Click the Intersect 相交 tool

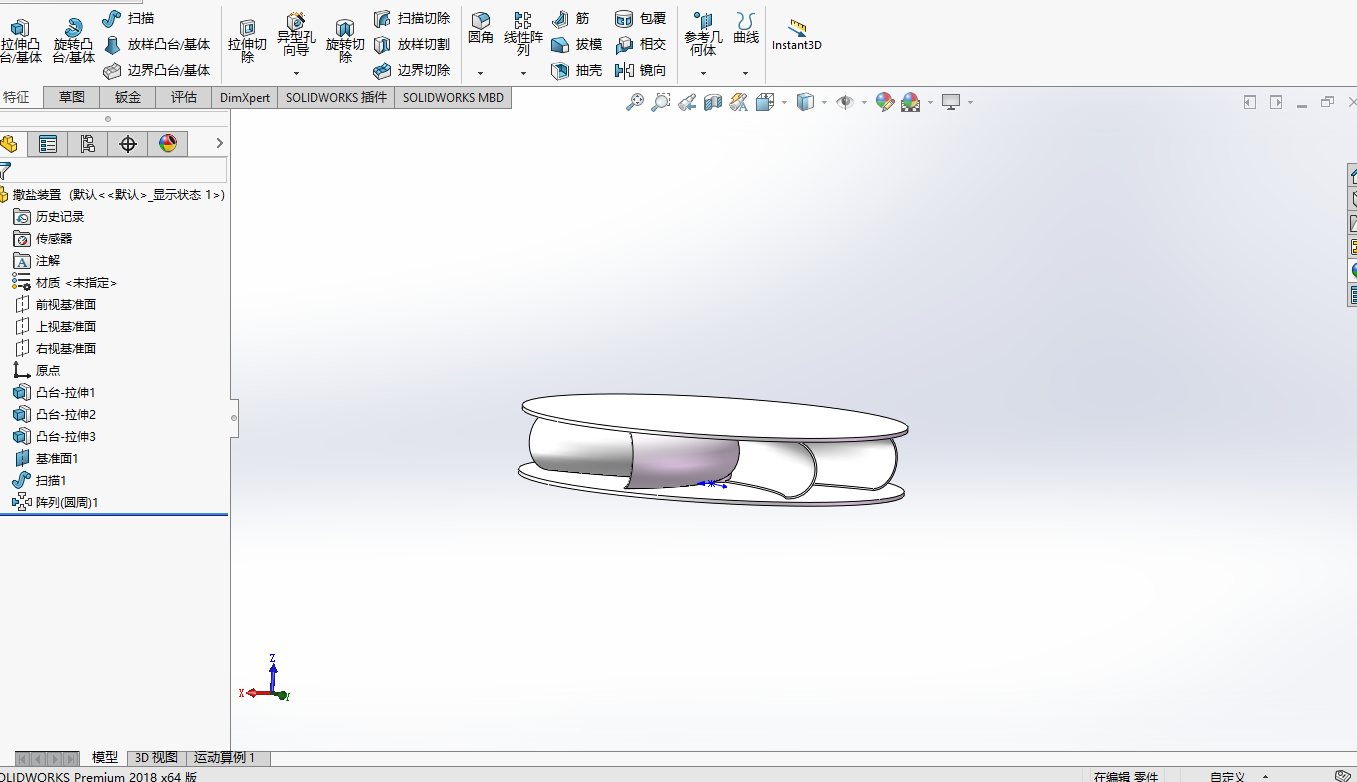[640, 44]
